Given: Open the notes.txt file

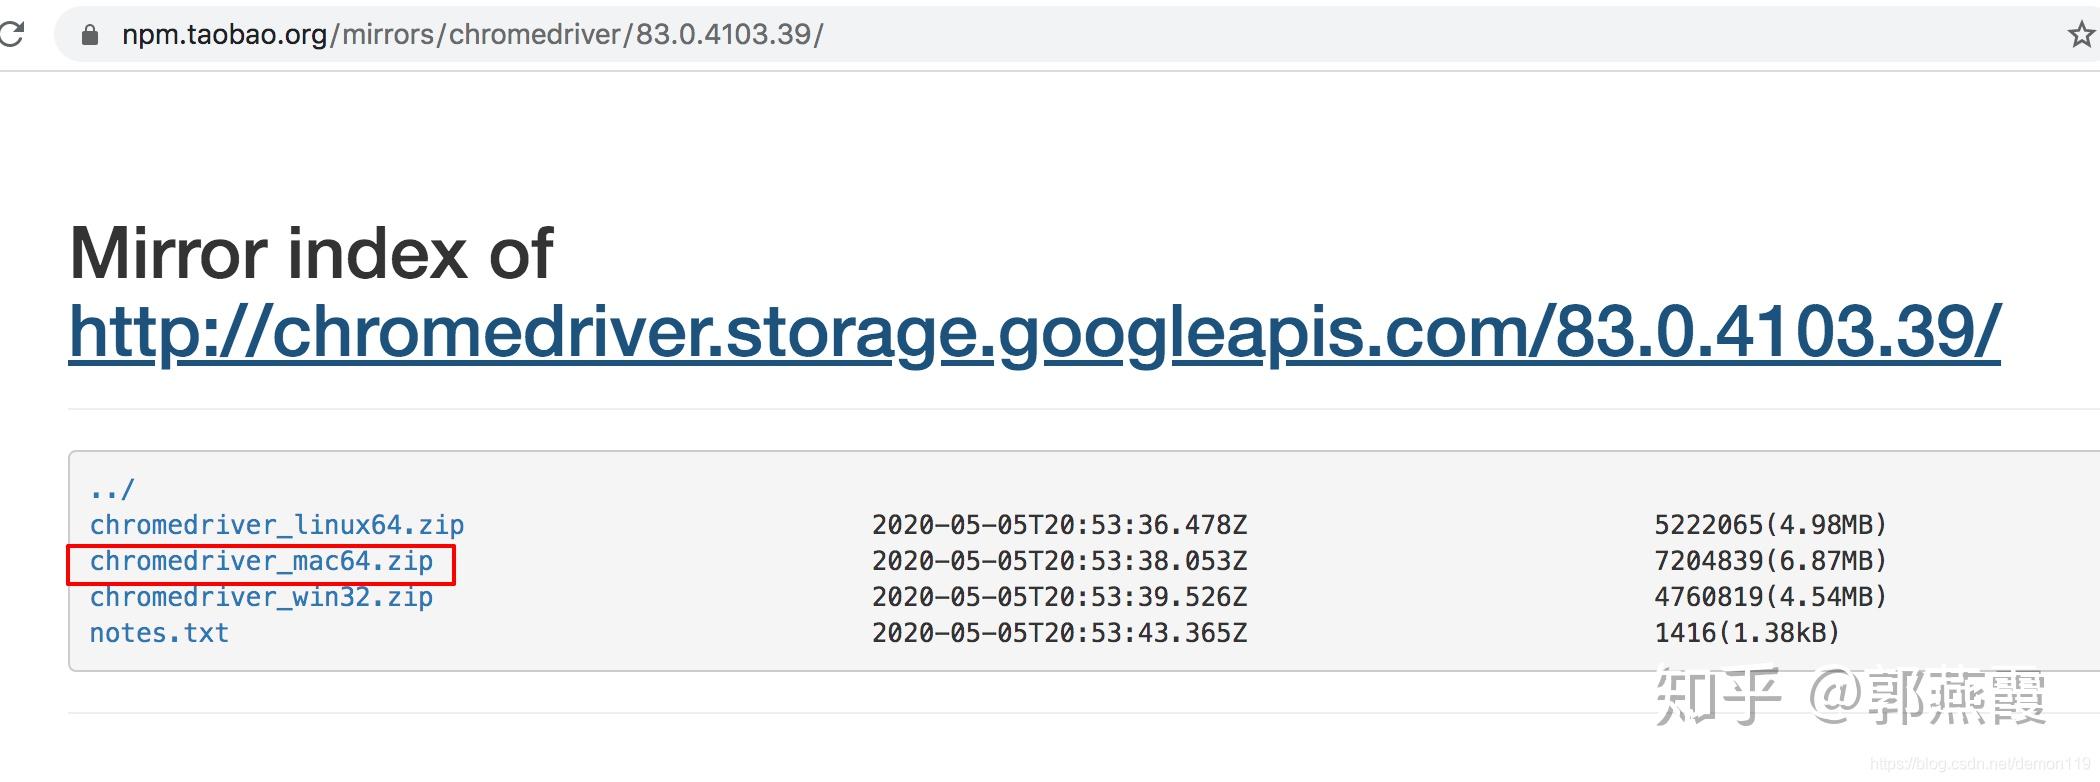Looking at the screenshot, I should click(159, 633).
